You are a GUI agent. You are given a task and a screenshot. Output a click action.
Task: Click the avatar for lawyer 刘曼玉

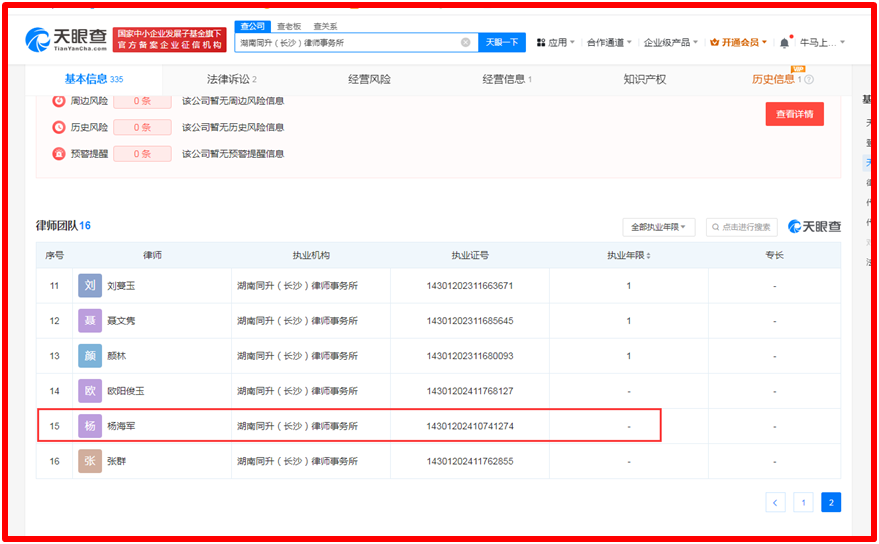point(90,286)
